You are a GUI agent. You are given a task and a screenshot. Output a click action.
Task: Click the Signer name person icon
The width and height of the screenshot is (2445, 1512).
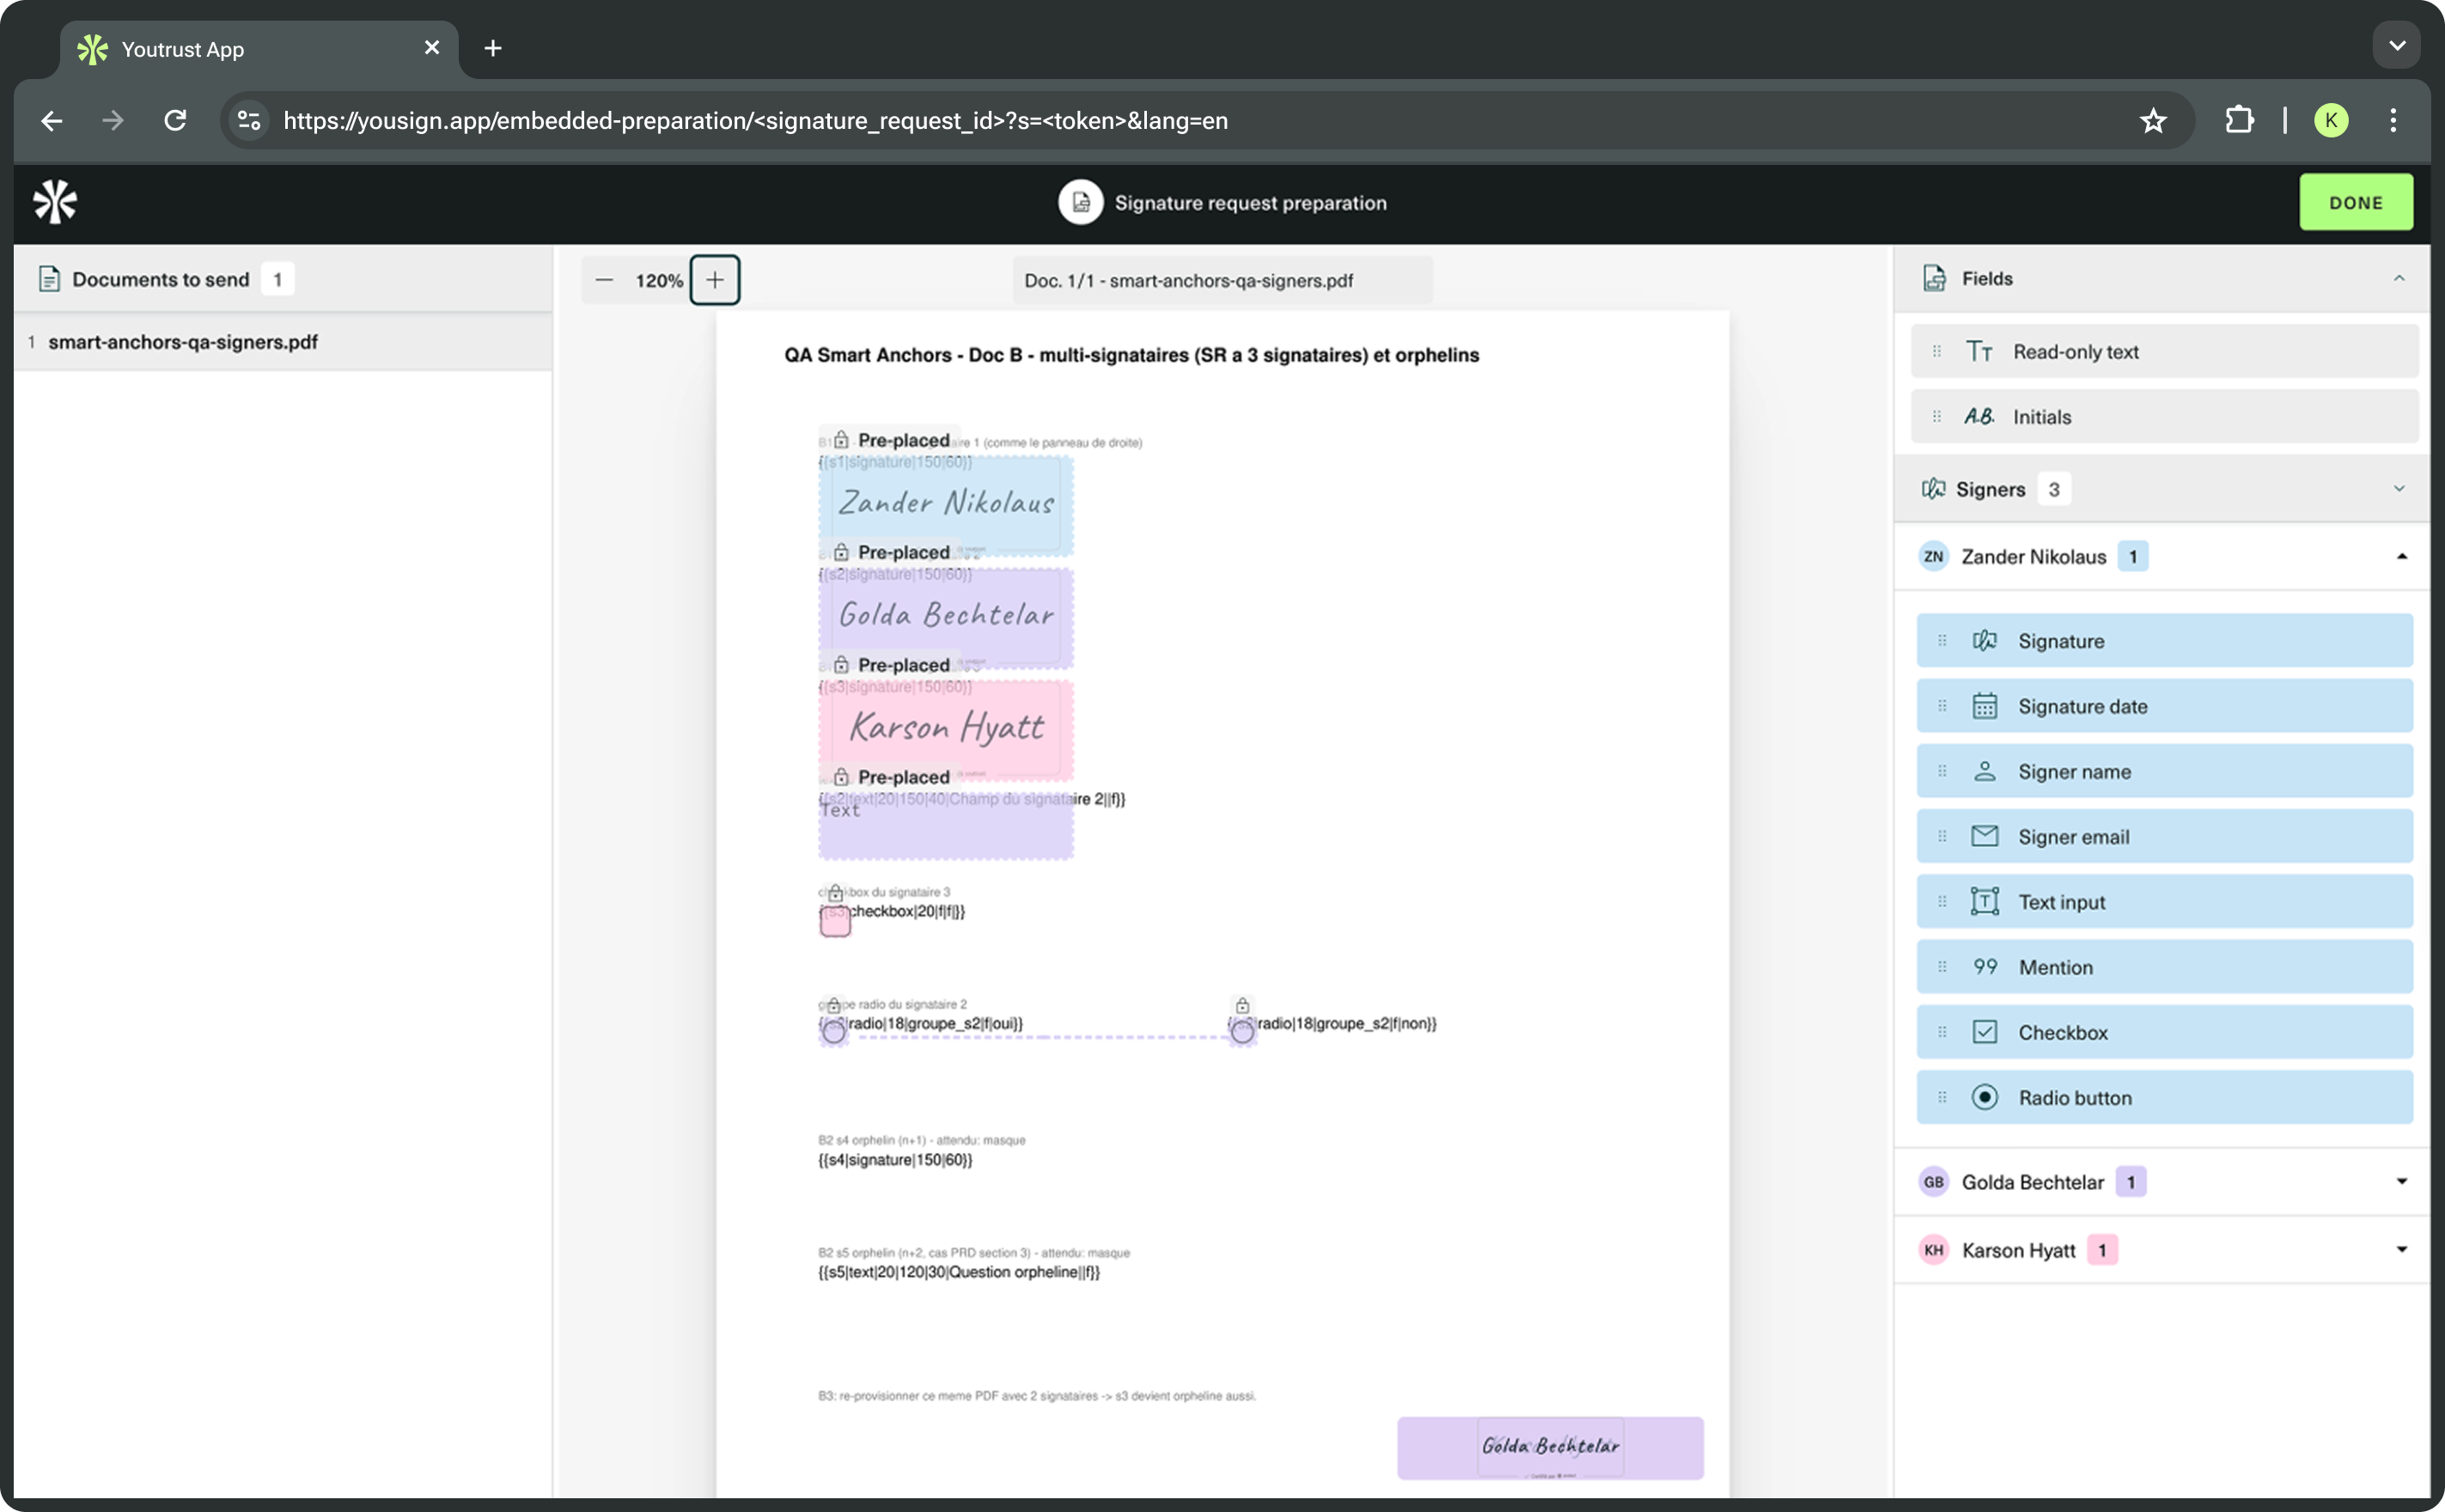click(1984, 771)
